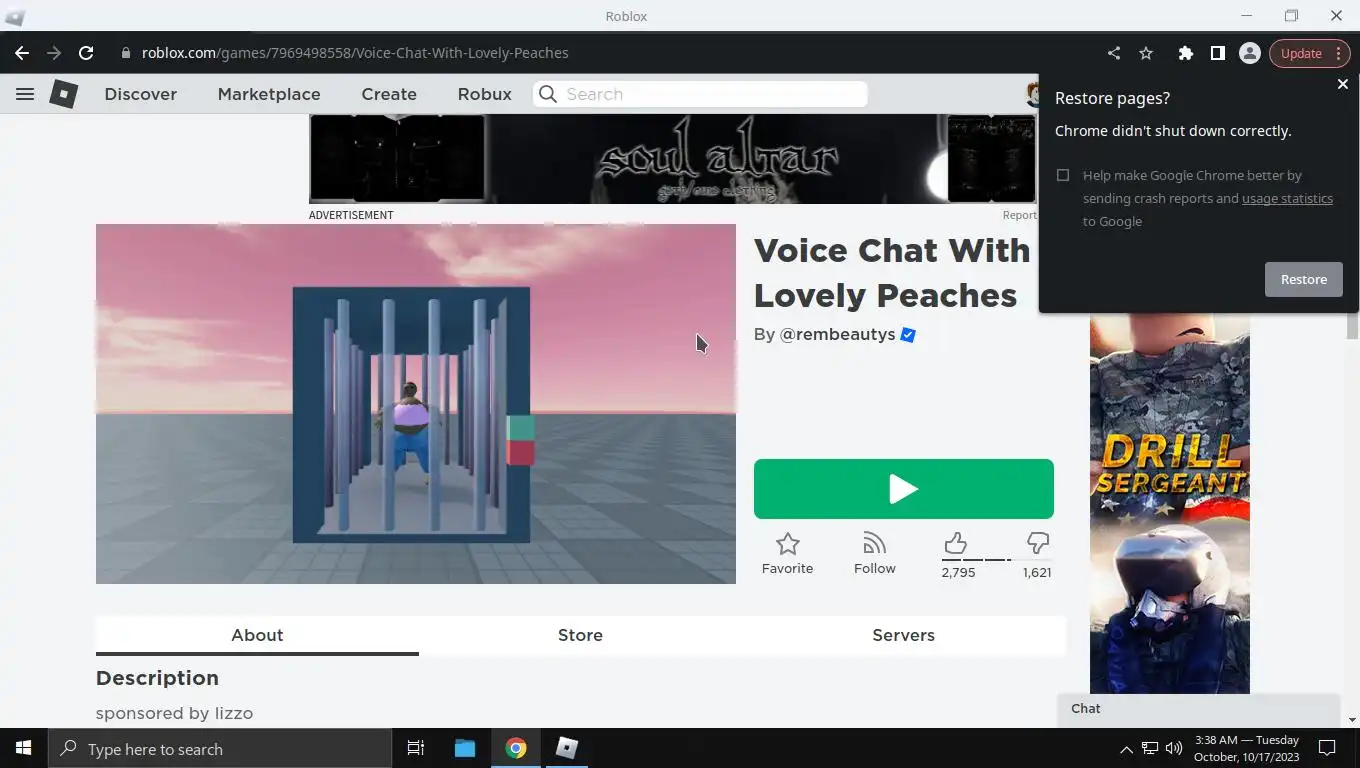Open the usage statistics link
The image size is (1360, 768).
click(x=1287, y=198)
